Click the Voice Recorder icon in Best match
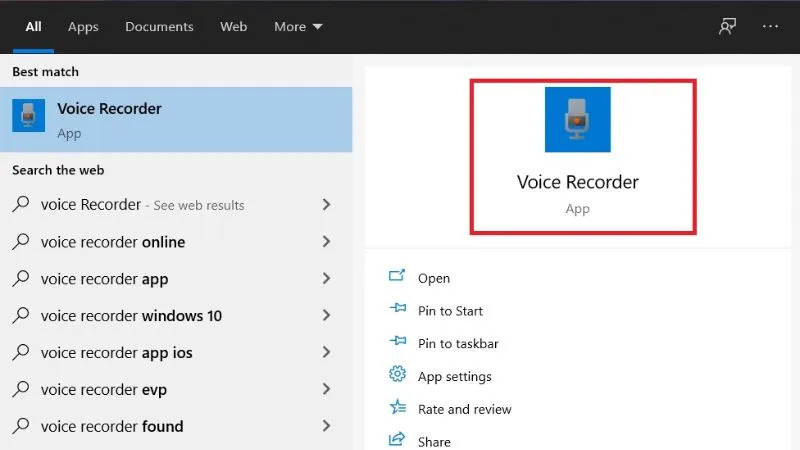The height and width of the screenshot is (450, 800). [28, 116]
